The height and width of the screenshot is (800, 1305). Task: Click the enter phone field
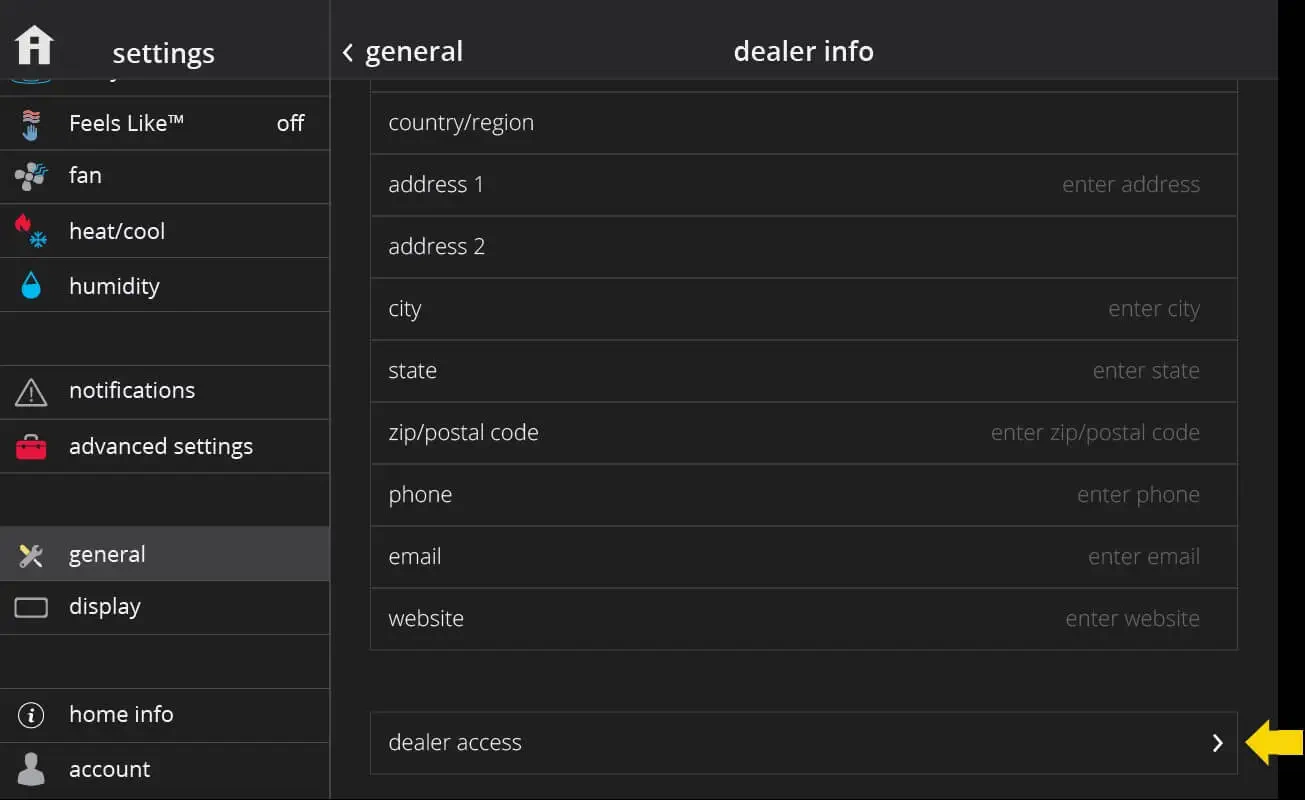[x=1137, y=495]
